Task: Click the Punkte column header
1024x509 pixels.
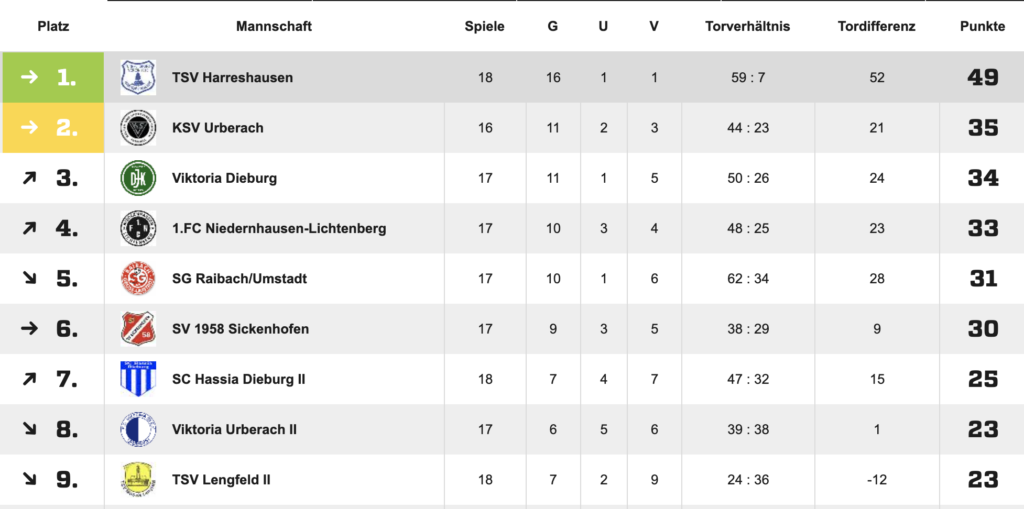Action: [x=983, y=27]
